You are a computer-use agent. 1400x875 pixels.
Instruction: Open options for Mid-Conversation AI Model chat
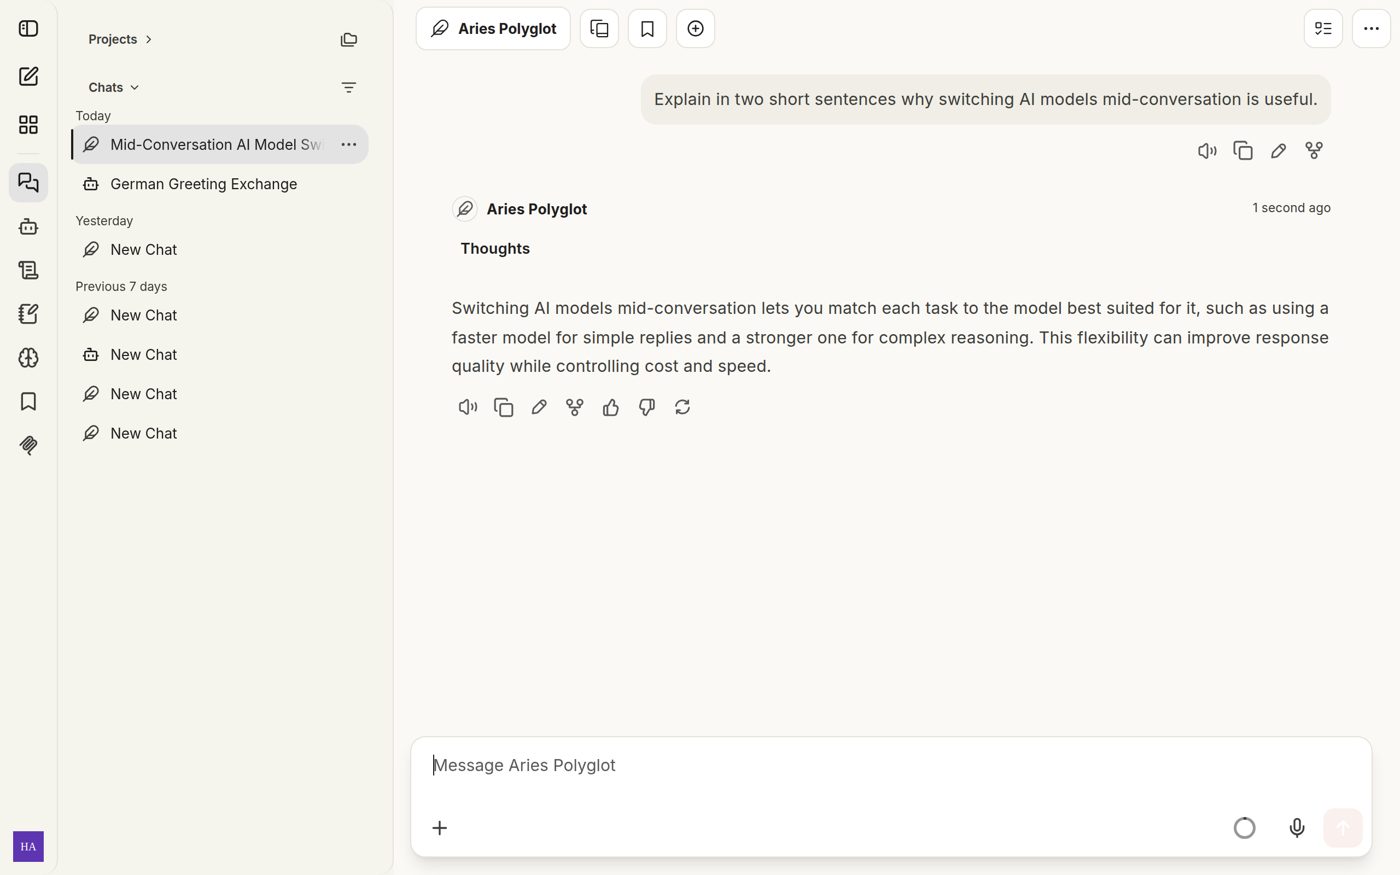[x=349, y=145]
